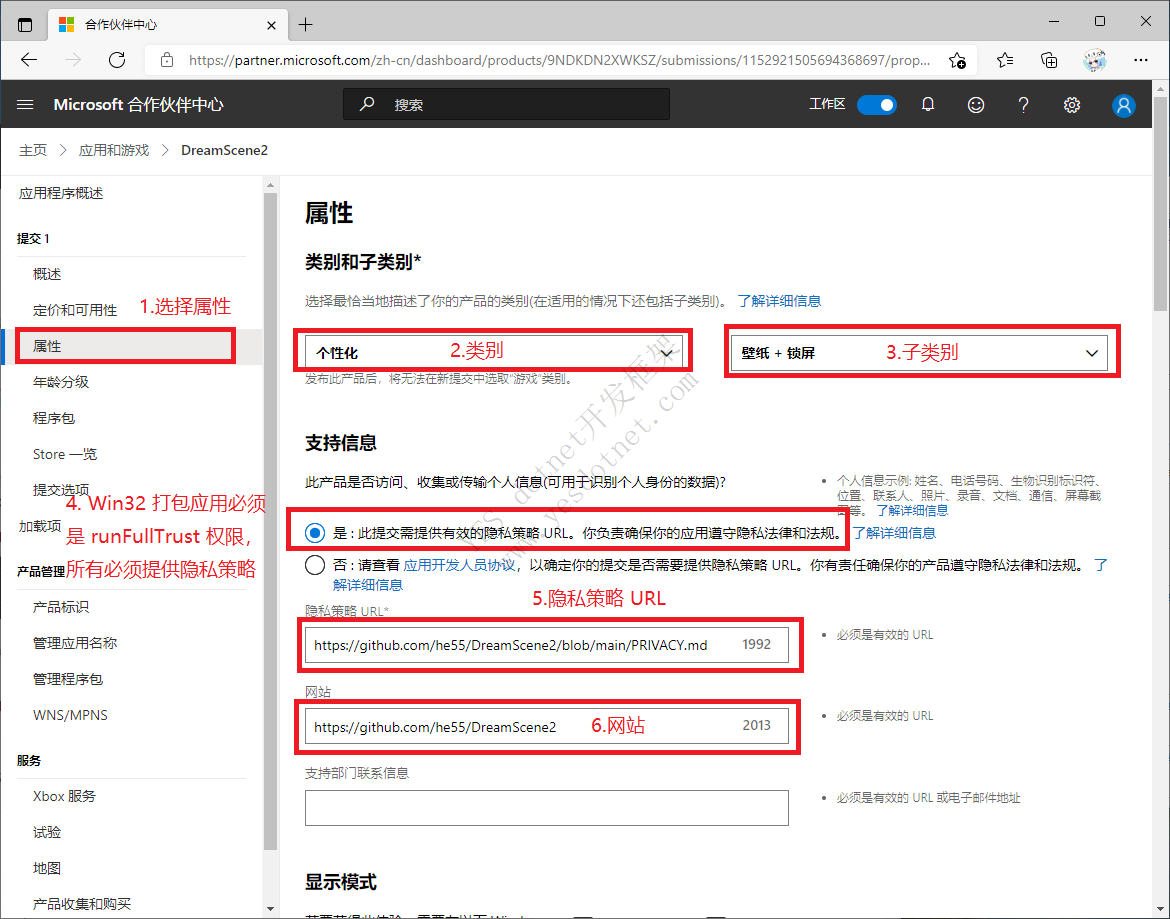Click the browser address bar URL
The image size is (1170, 919).
click(x=560, y=60)
